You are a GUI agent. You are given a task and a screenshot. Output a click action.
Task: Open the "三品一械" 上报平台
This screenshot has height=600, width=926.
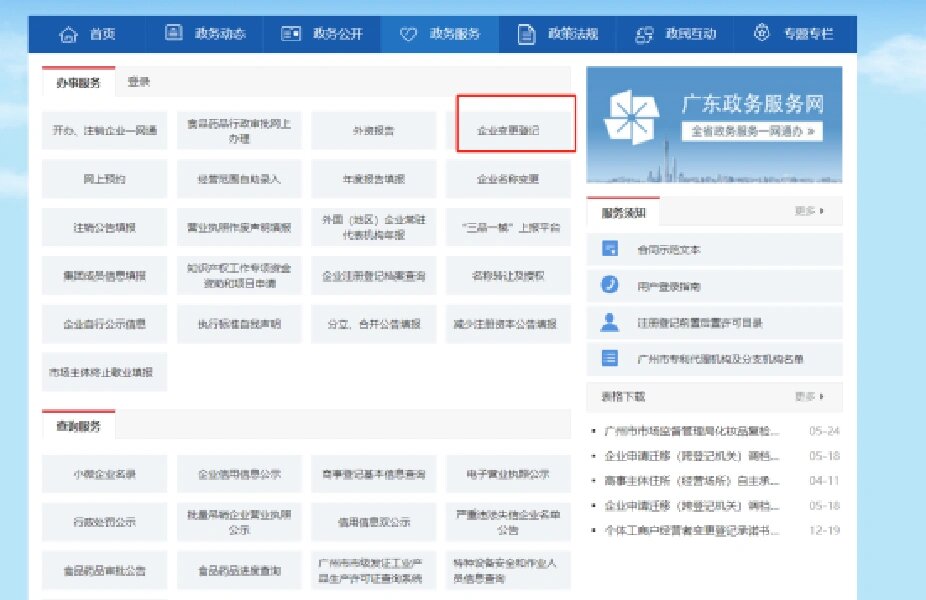[x=508, y=227]
